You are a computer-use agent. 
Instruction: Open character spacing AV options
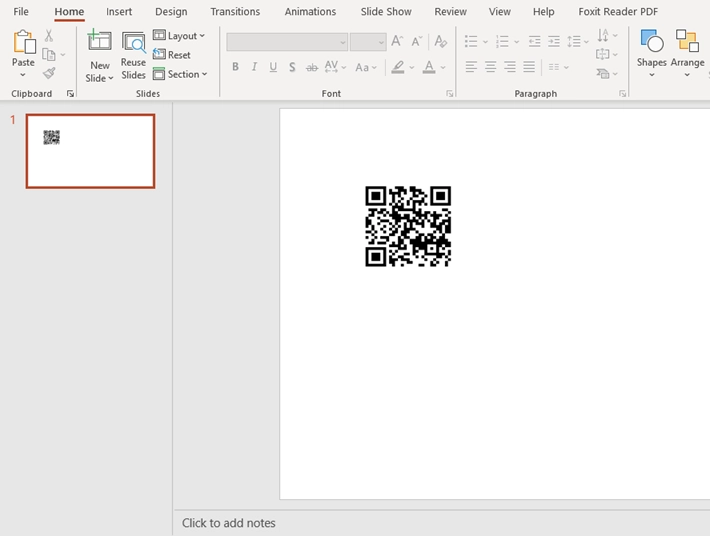(336, 67)
